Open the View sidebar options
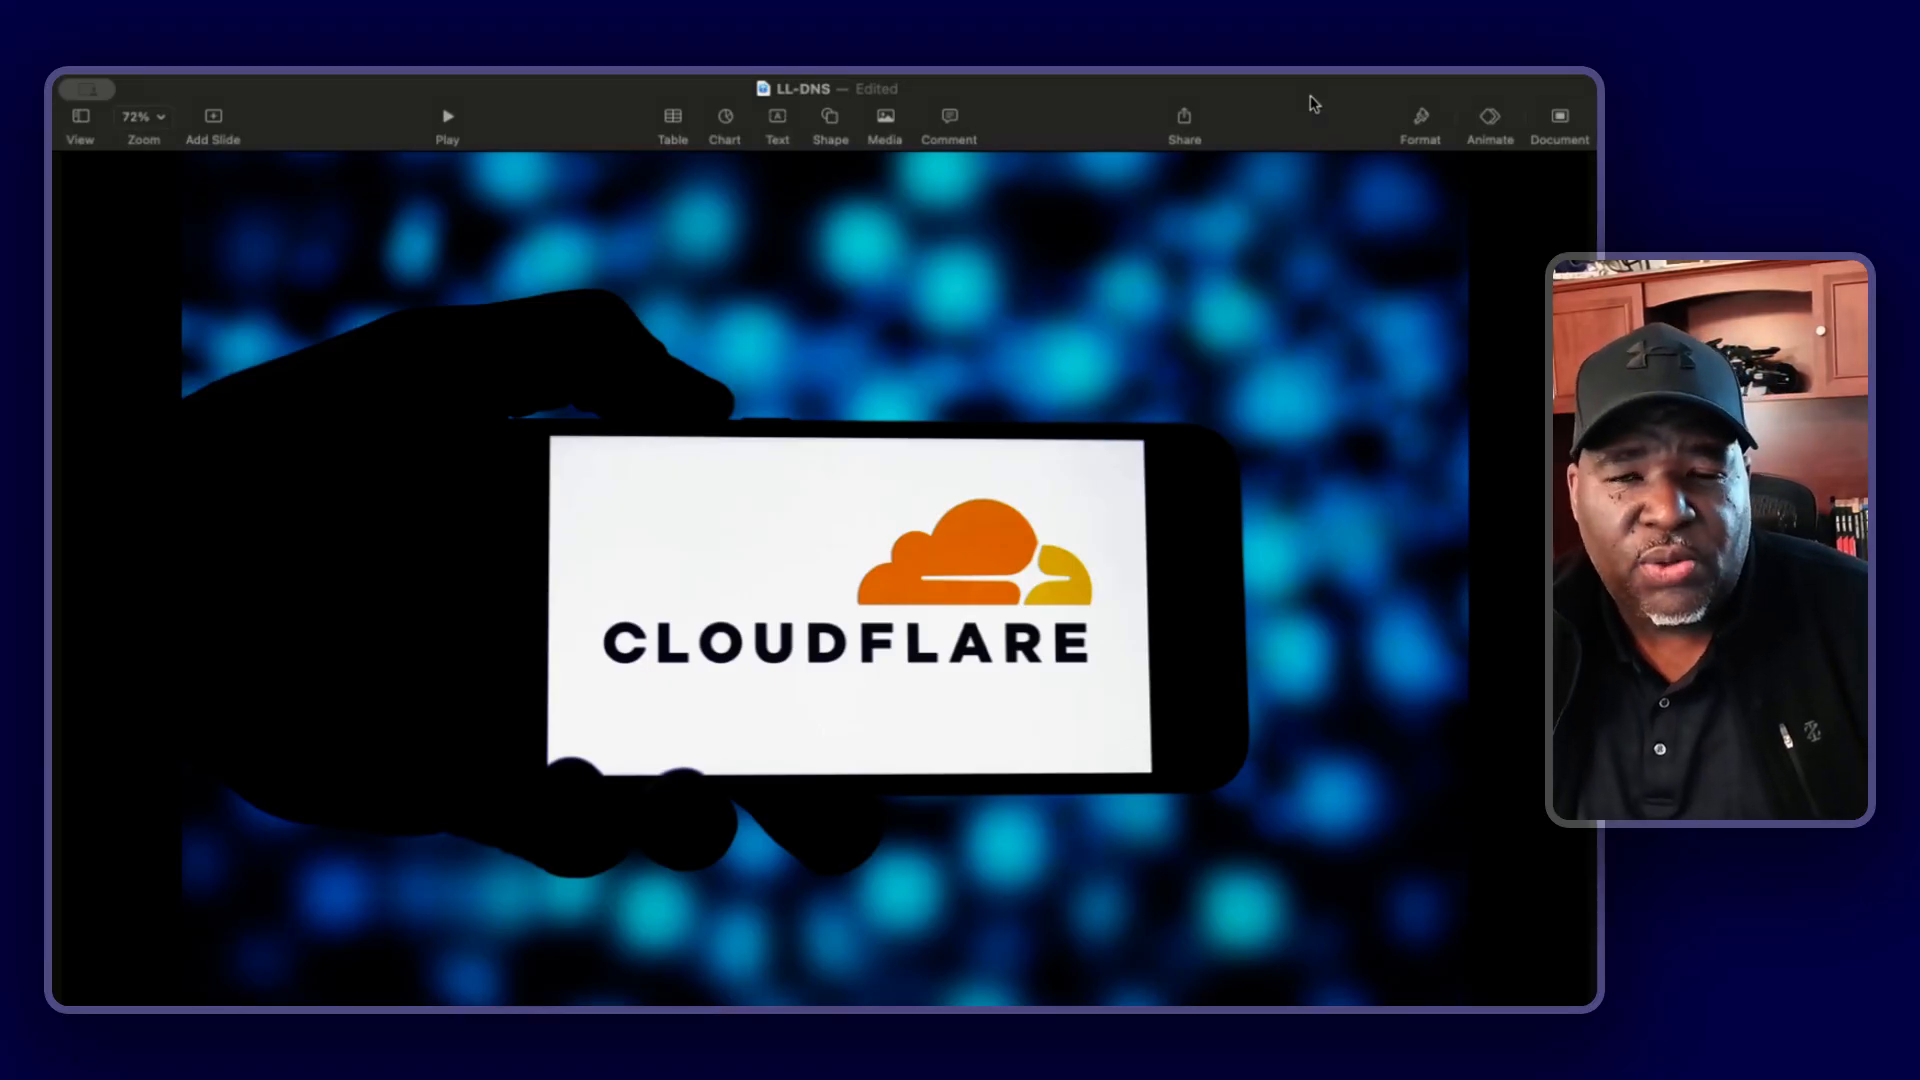The width and height of the screenshot is (1920, 1080). tap(80, 126)
